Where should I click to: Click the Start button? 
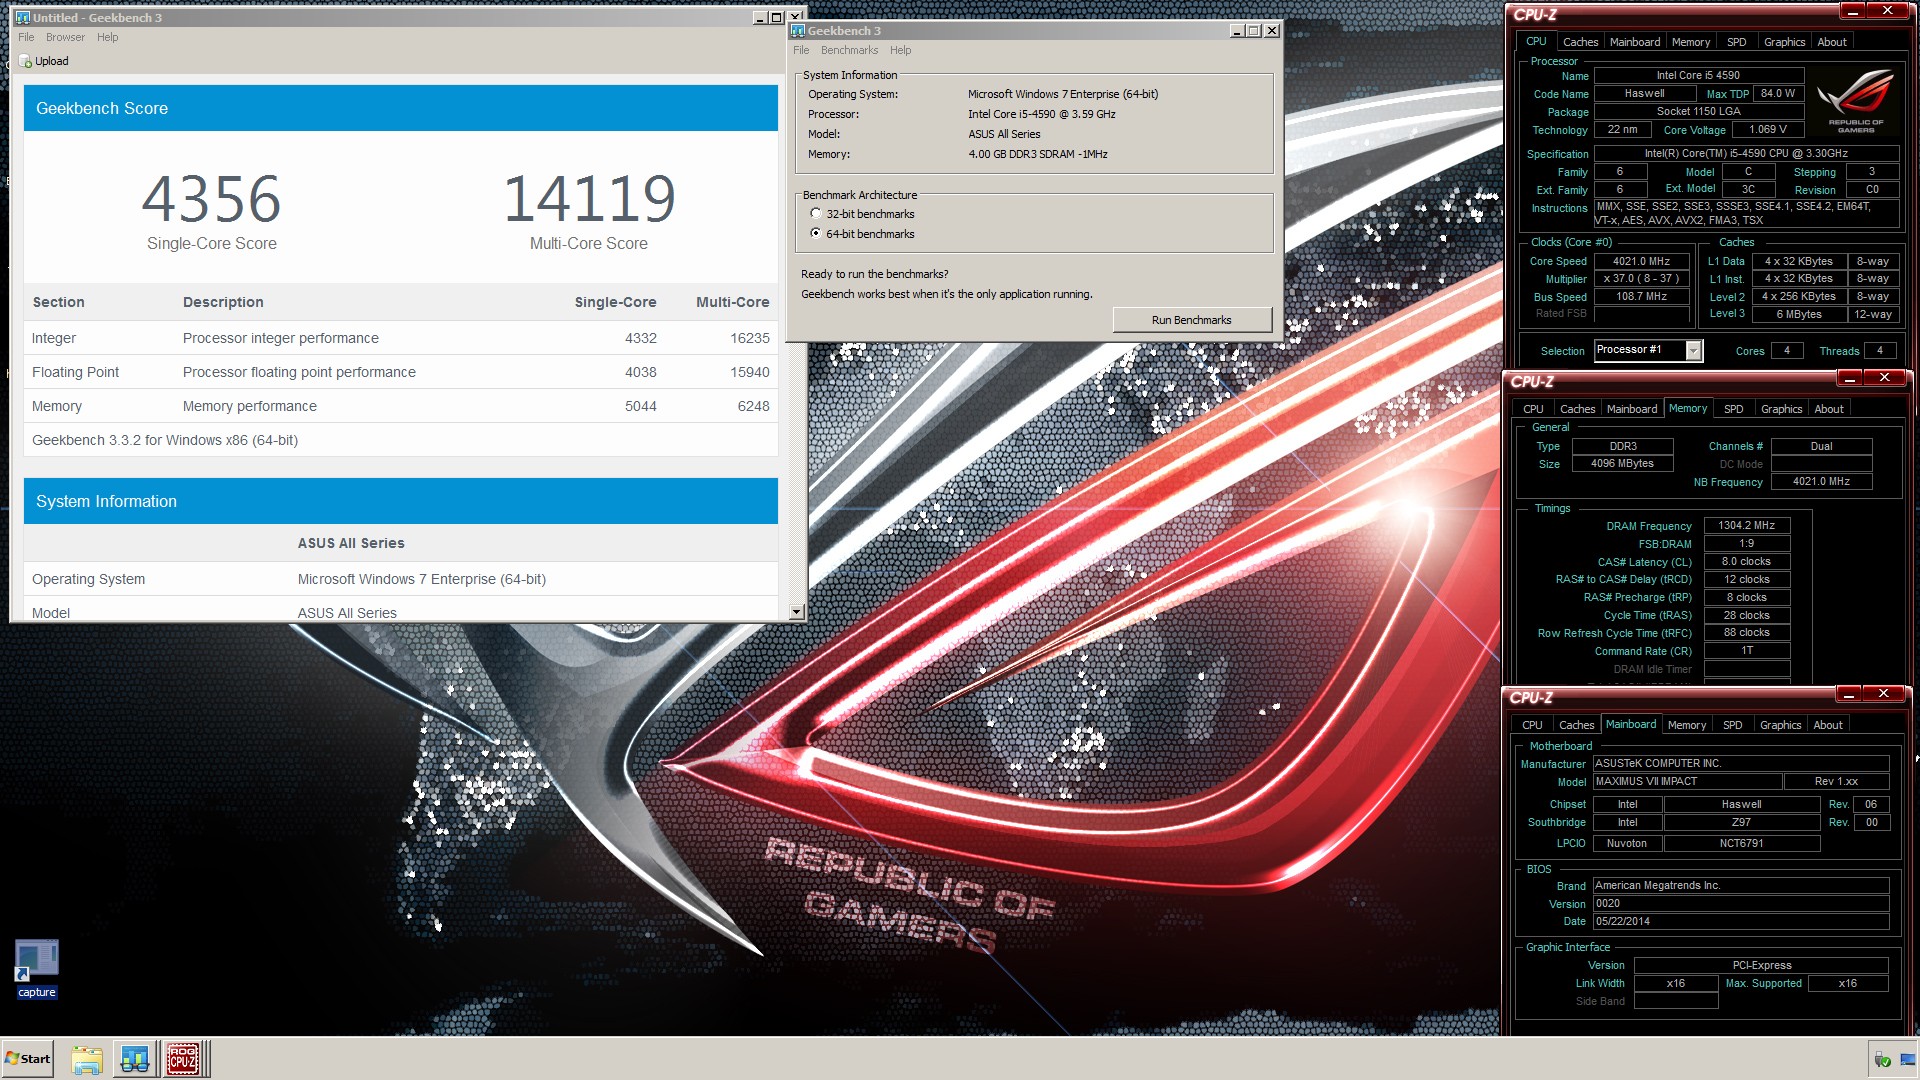tap(28, 1059)
